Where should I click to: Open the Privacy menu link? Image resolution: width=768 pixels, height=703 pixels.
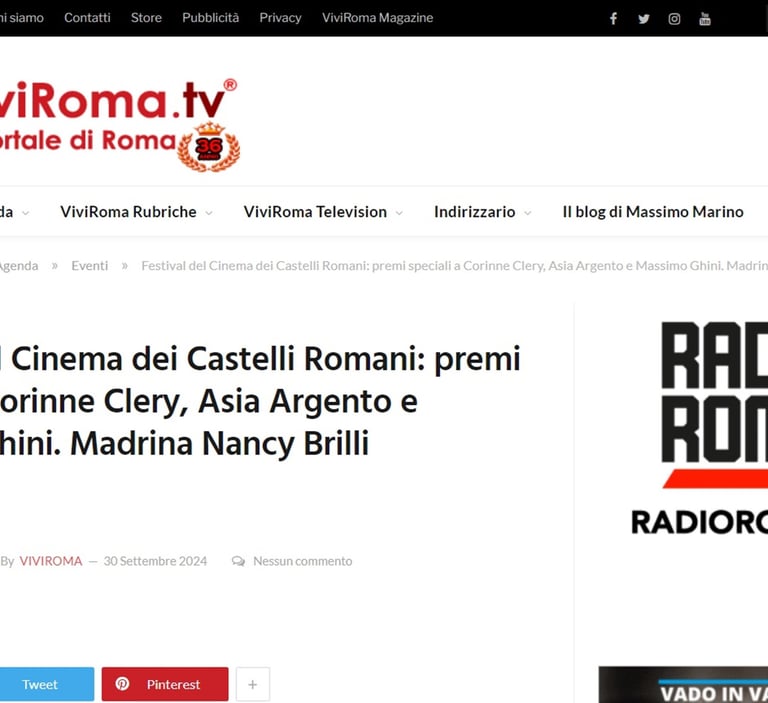point(280,18)
